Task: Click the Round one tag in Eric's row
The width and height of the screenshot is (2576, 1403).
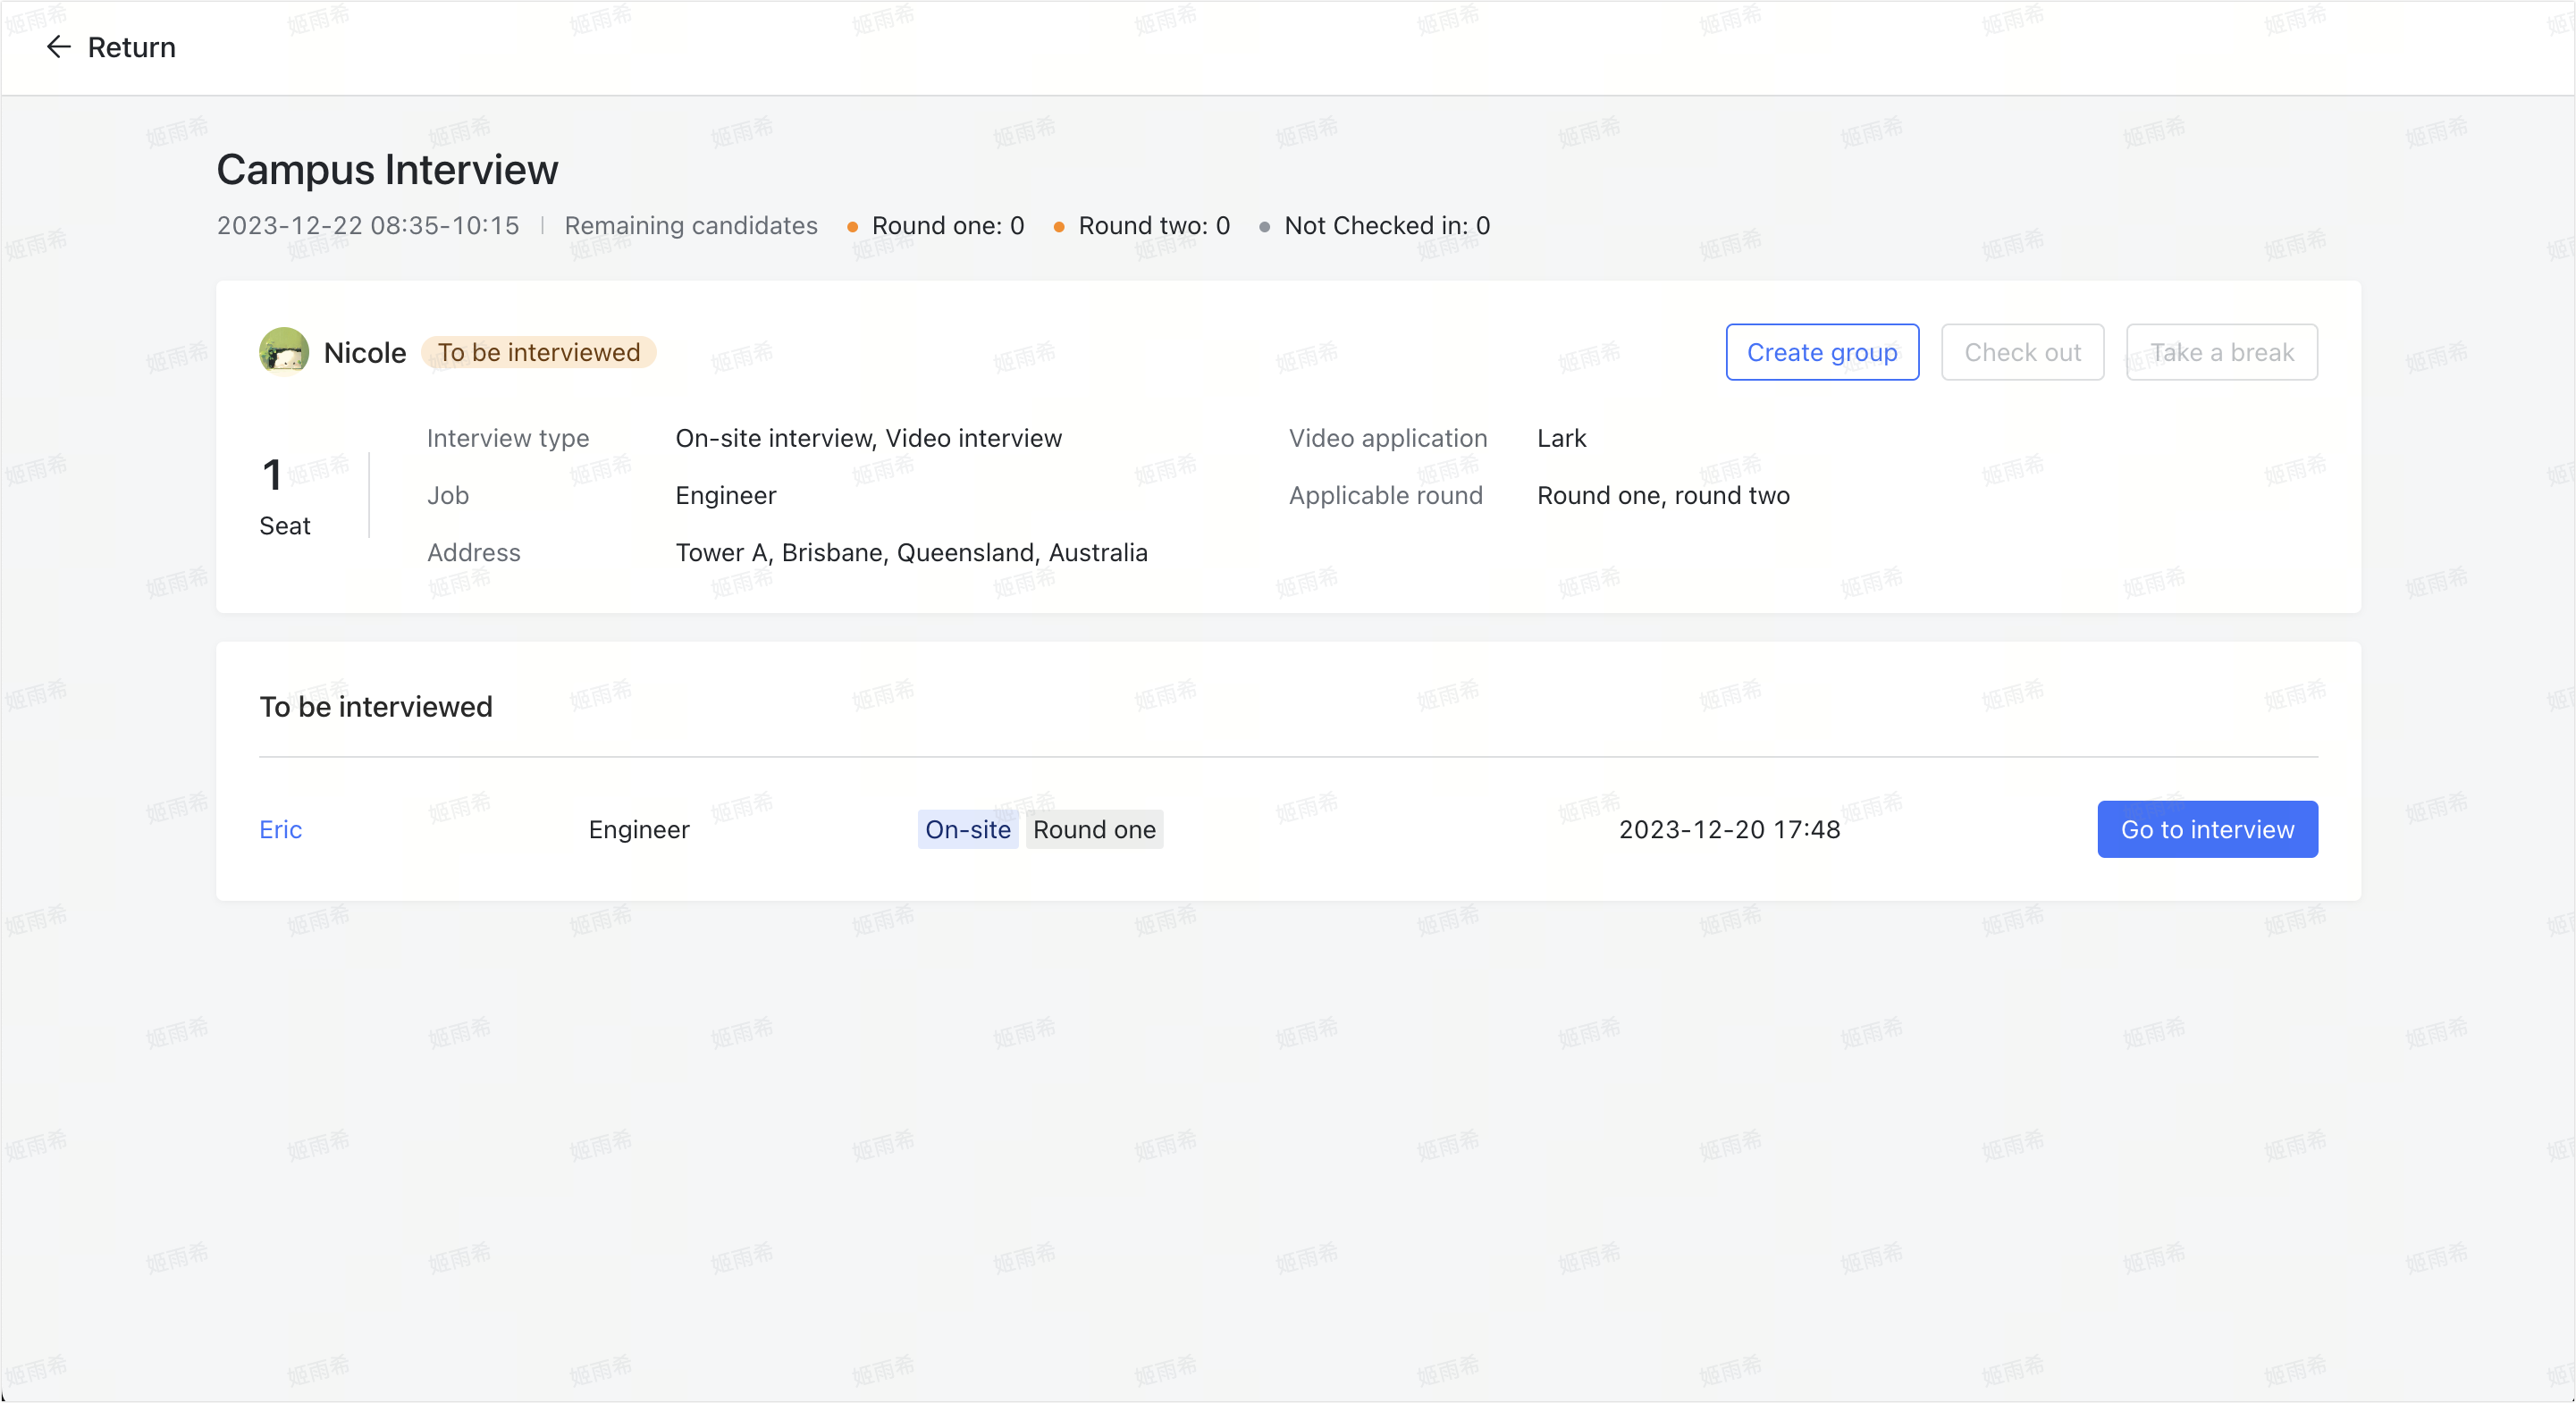Action: click(1094, 829)
